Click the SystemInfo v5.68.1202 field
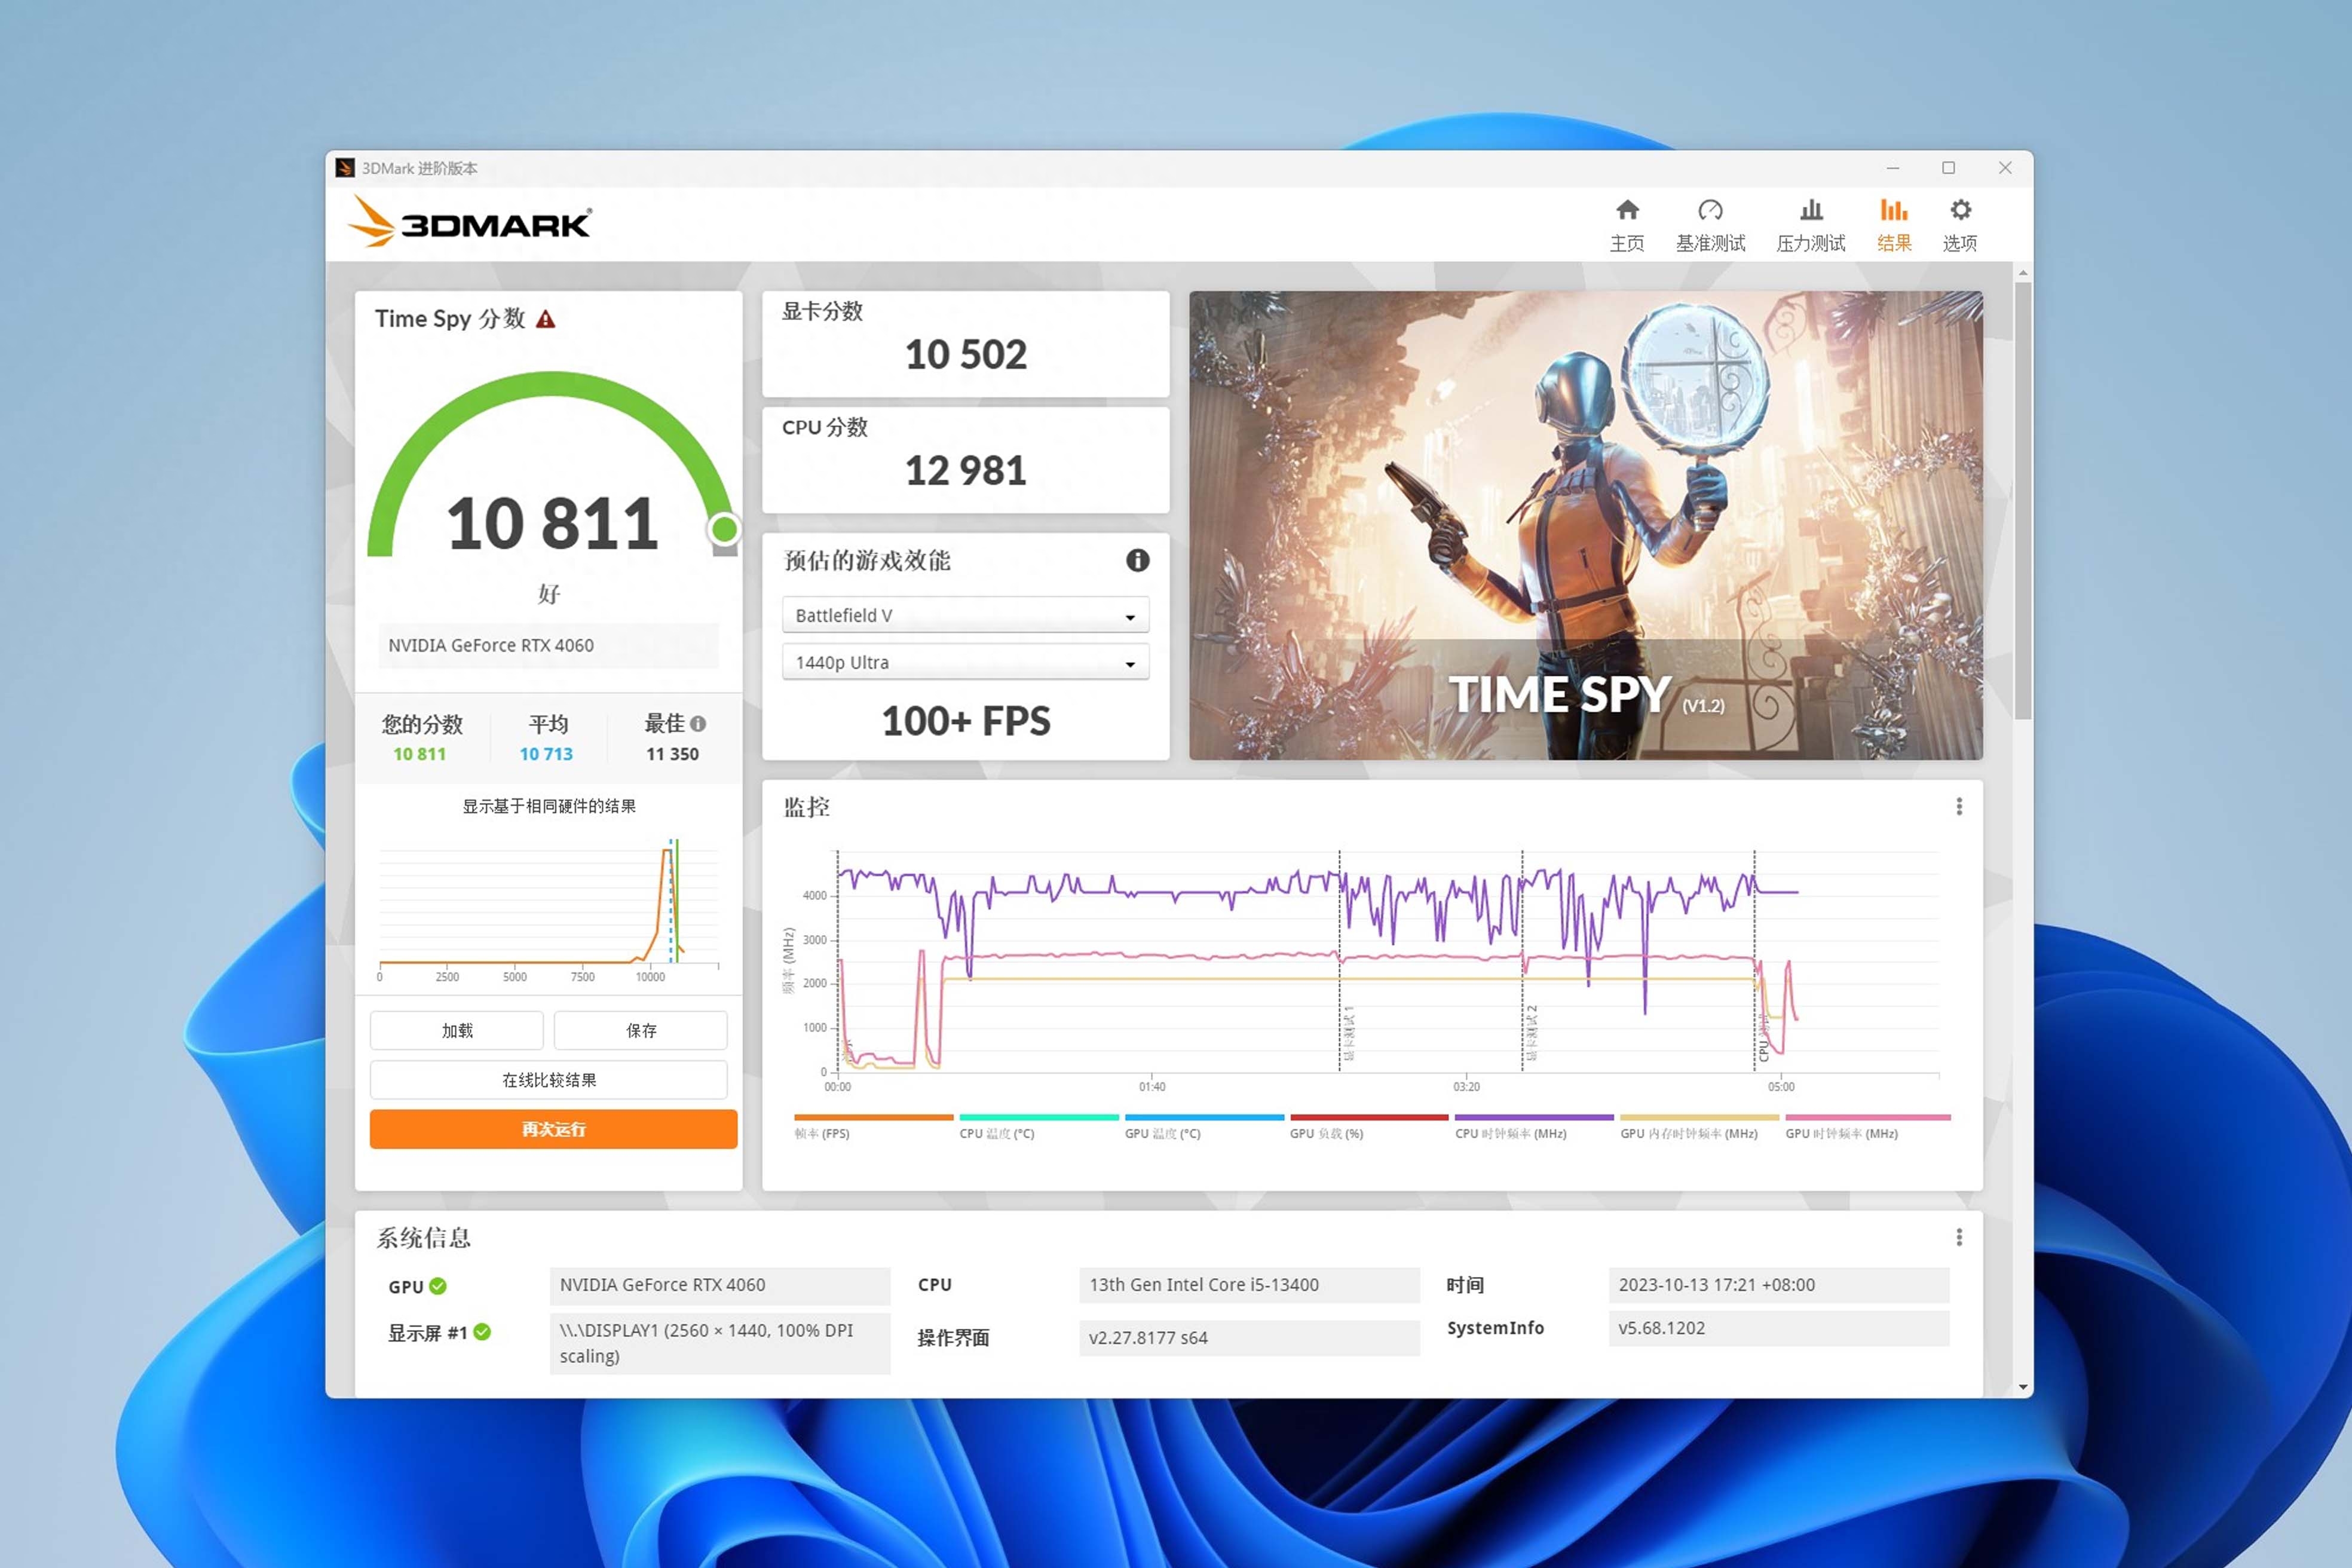Image resolution: width=2352 pixels, height=1568 pixels. click(1779, 1328)
